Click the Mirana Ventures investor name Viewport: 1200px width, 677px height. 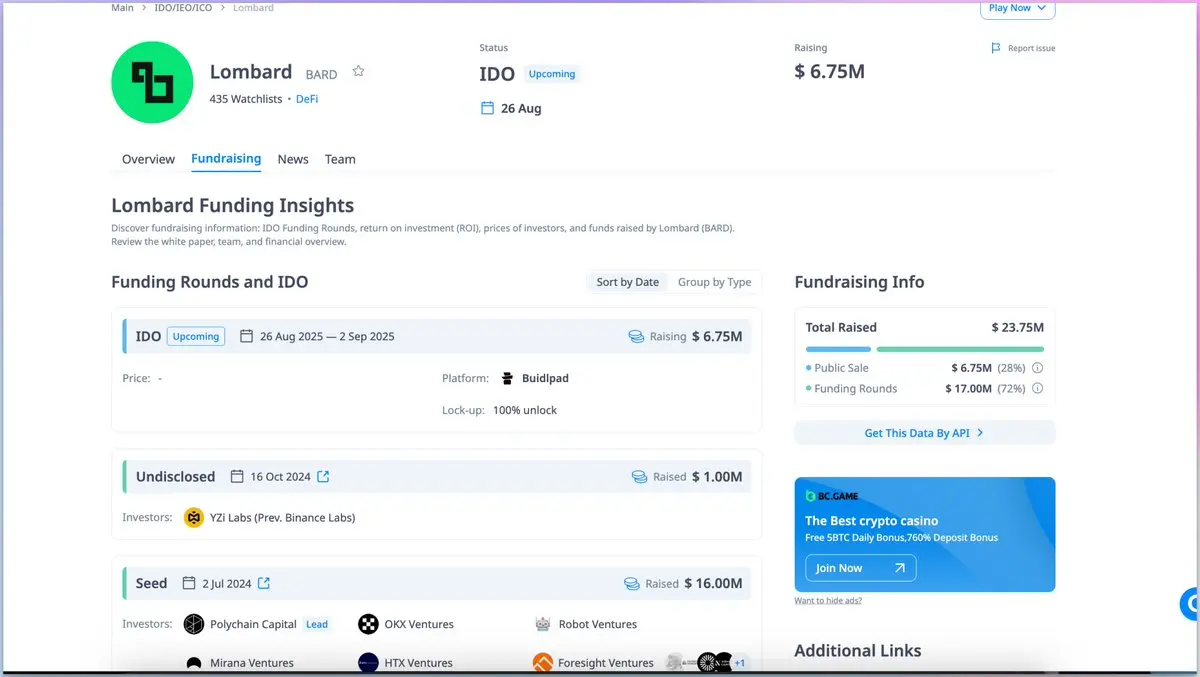click(x=252, y=663)
